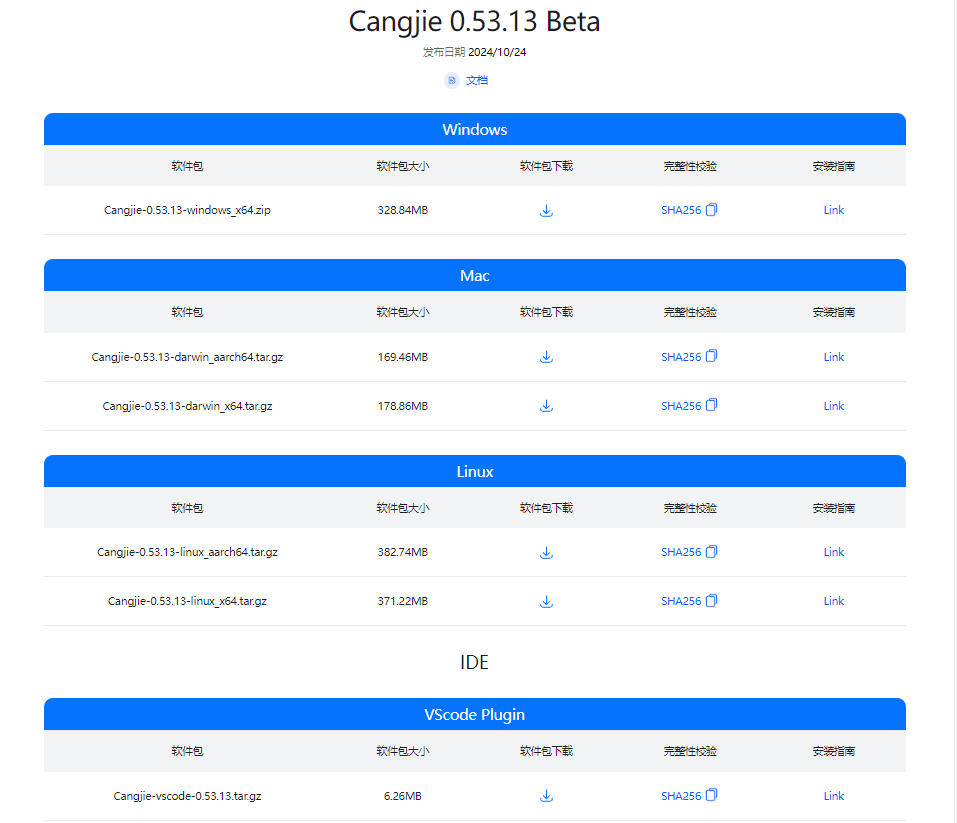Download the darwin_aarch64 tar.gz package
This screenshot has height=823, width=957.
coord(546,357)
